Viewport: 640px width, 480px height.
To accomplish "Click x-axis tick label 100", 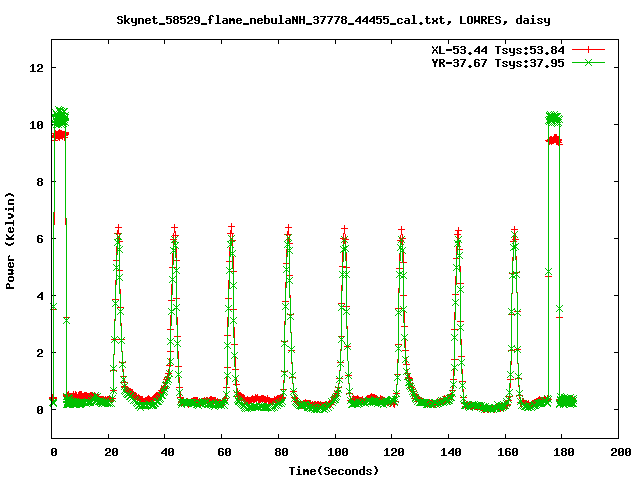I will pyautogui.click(x=338, y=452).
